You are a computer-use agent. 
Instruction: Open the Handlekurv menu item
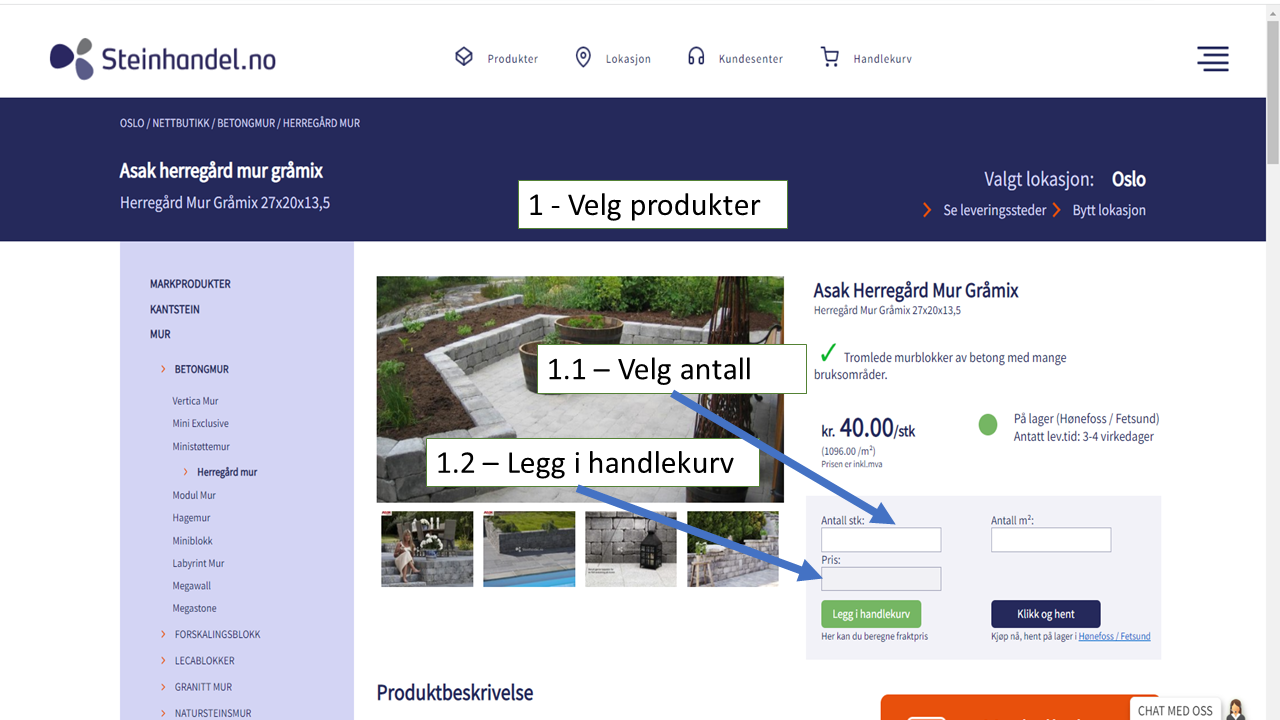(x=882, y=59)
